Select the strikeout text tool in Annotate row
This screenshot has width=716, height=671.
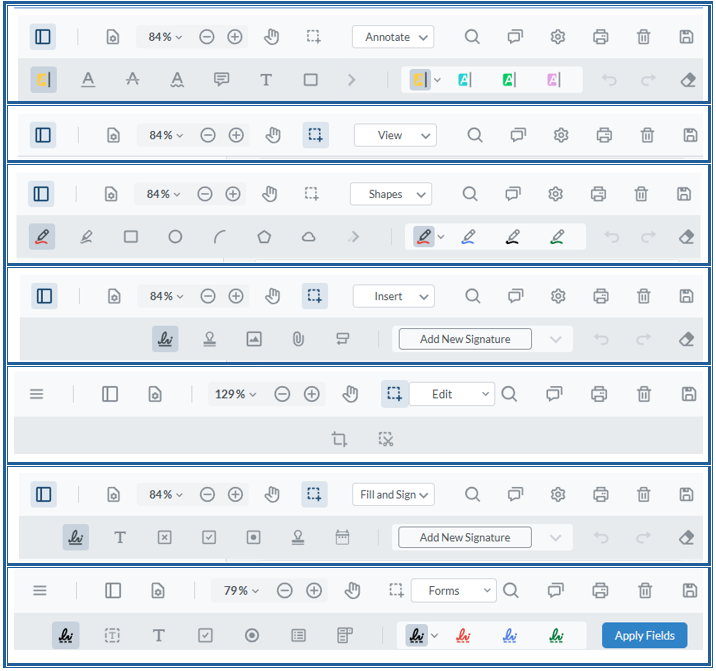(x=132, y=79)
